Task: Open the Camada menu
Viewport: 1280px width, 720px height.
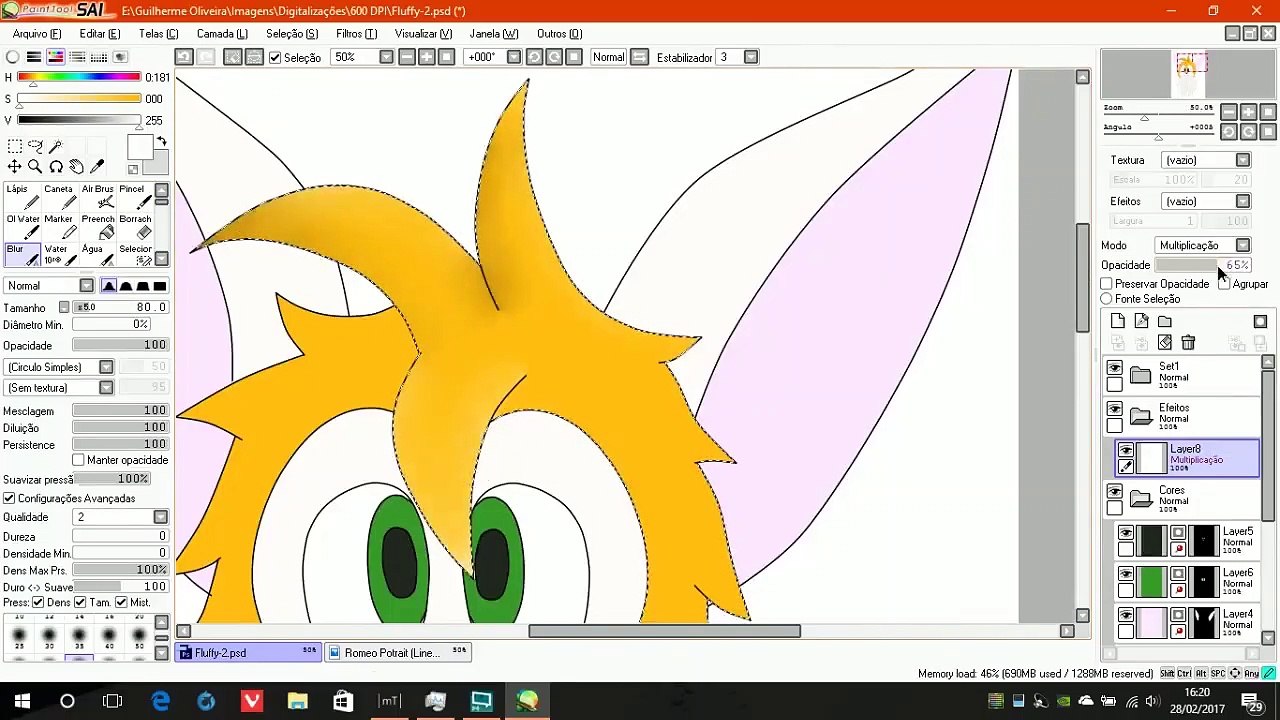Action: click(222, 33)
